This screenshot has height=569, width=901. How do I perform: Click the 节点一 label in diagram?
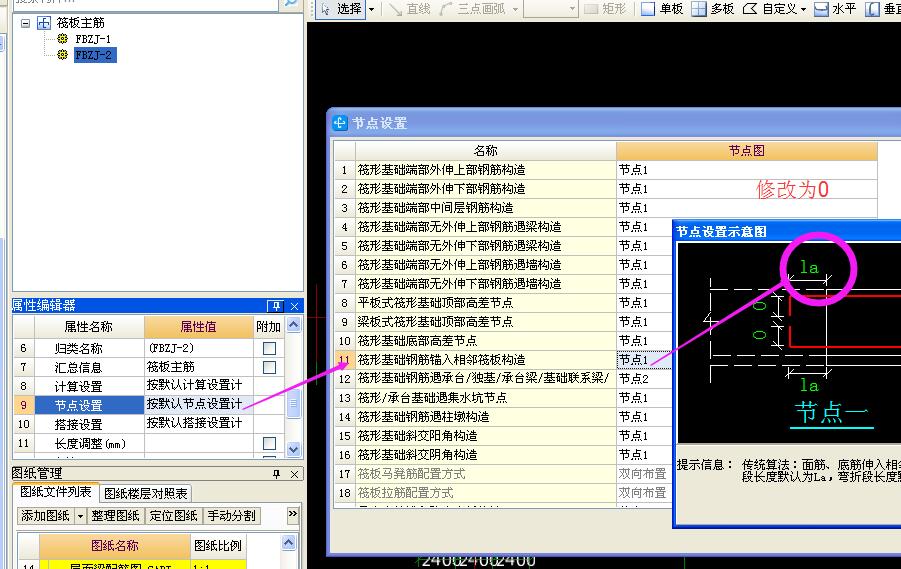(x=831, y=413)
